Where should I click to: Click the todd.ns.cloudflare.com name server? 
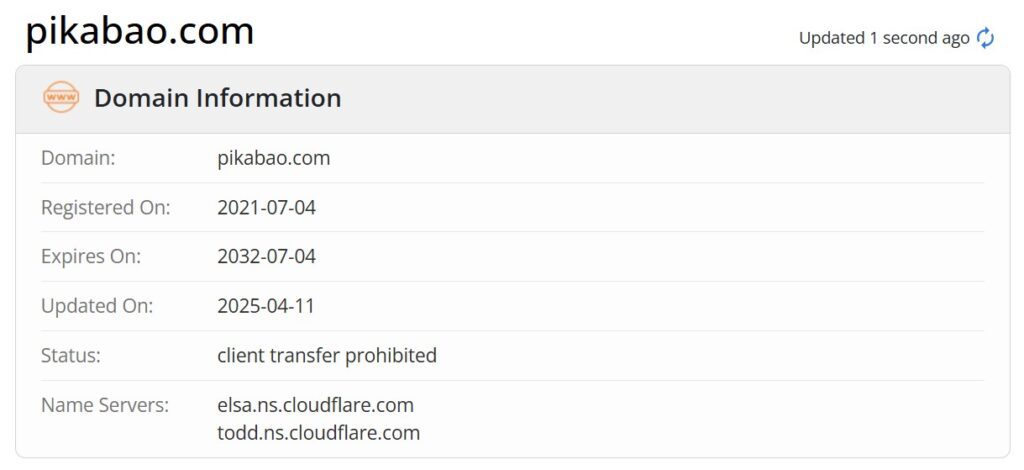click(x=318, y=433)
